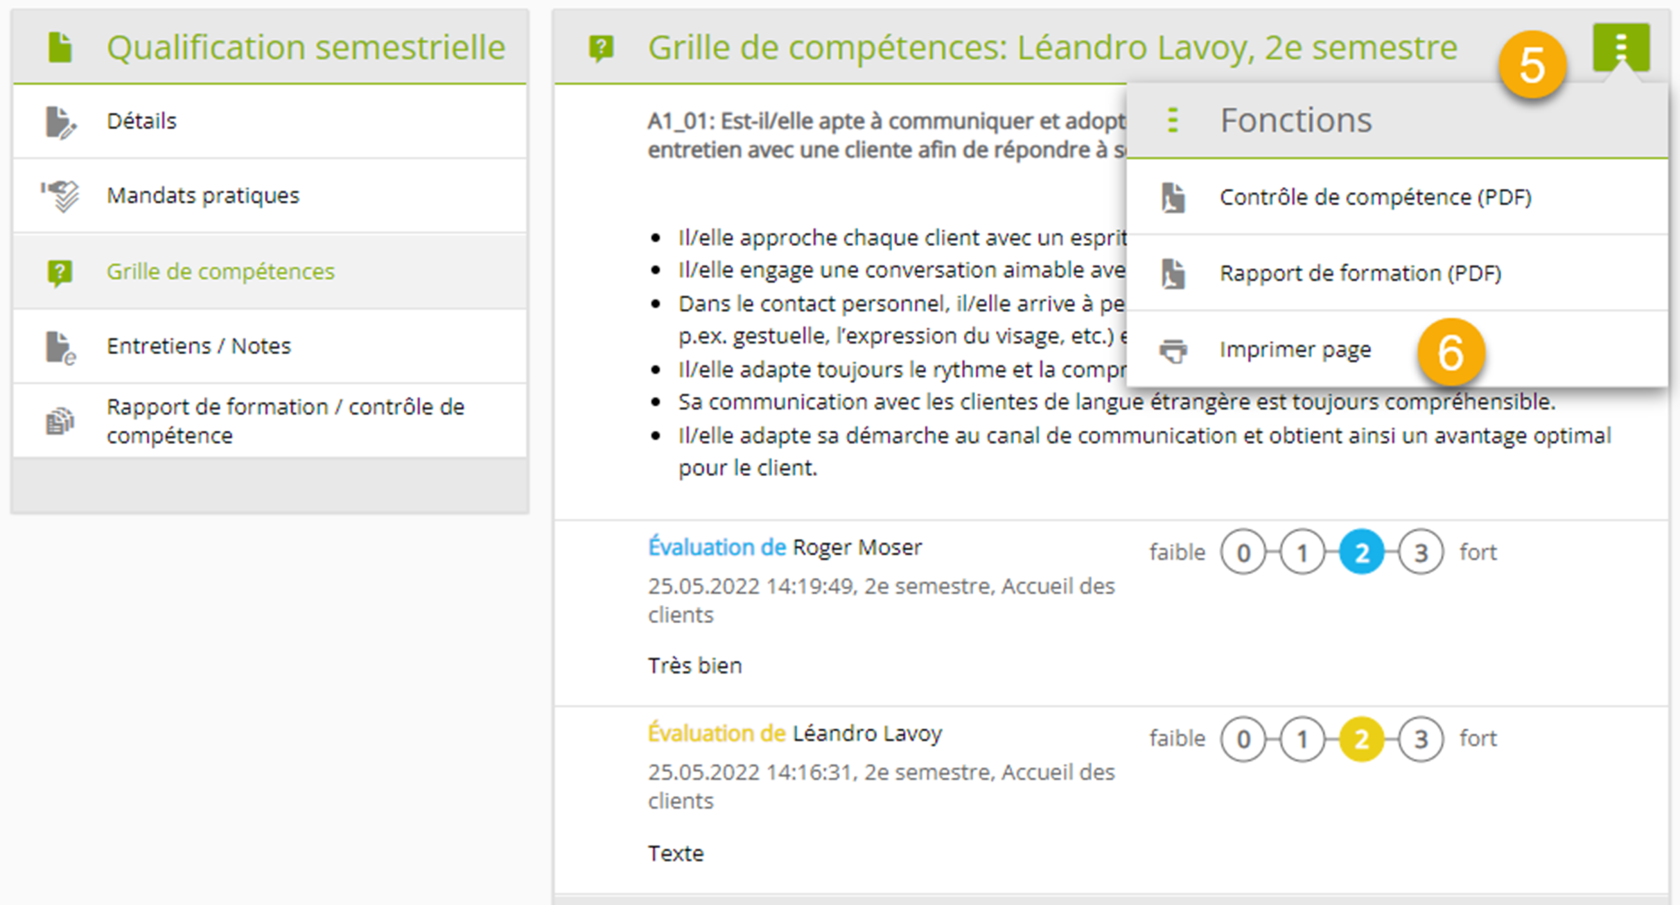Click the green three-dots Fonctions button
The image size is (1680, 905).
1620,46
